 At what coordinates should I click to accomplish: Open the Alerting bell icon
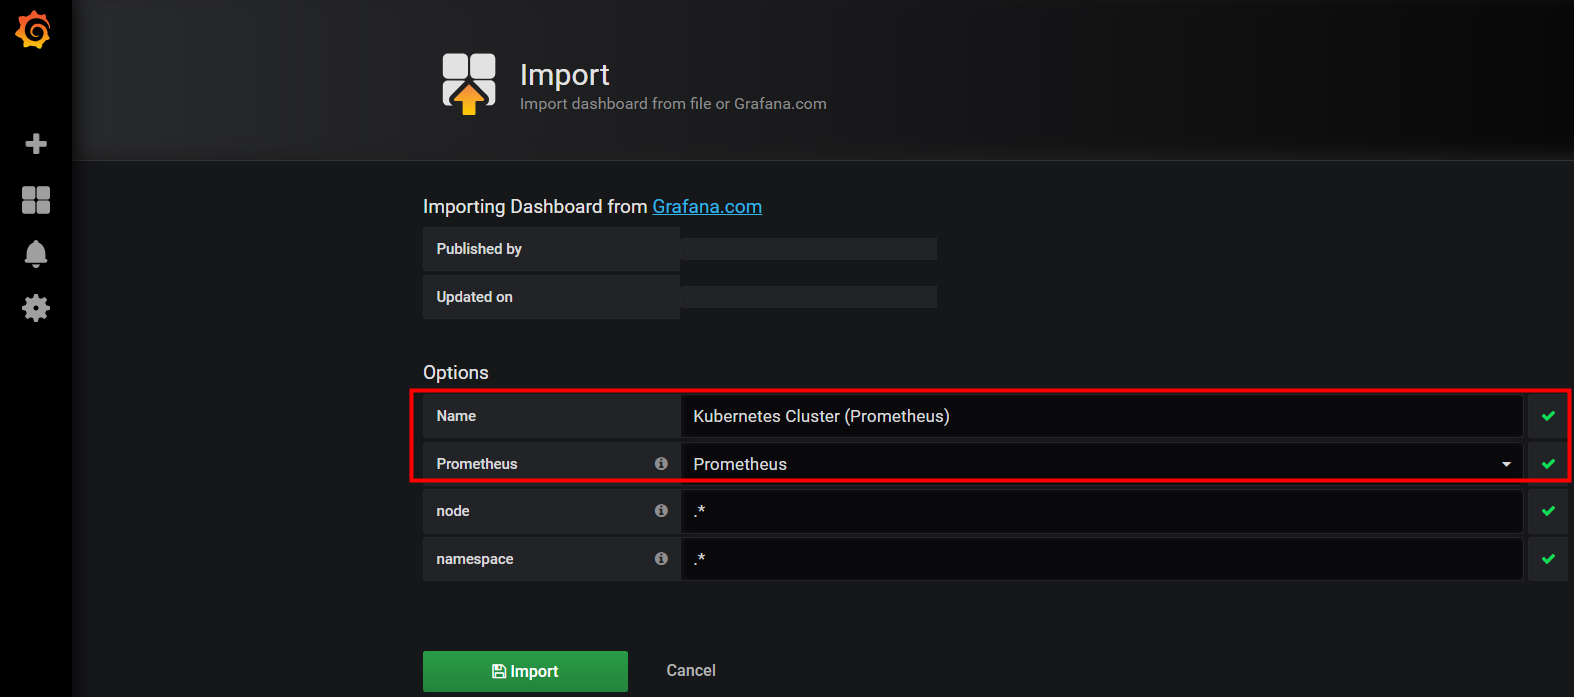coord(36,254)
